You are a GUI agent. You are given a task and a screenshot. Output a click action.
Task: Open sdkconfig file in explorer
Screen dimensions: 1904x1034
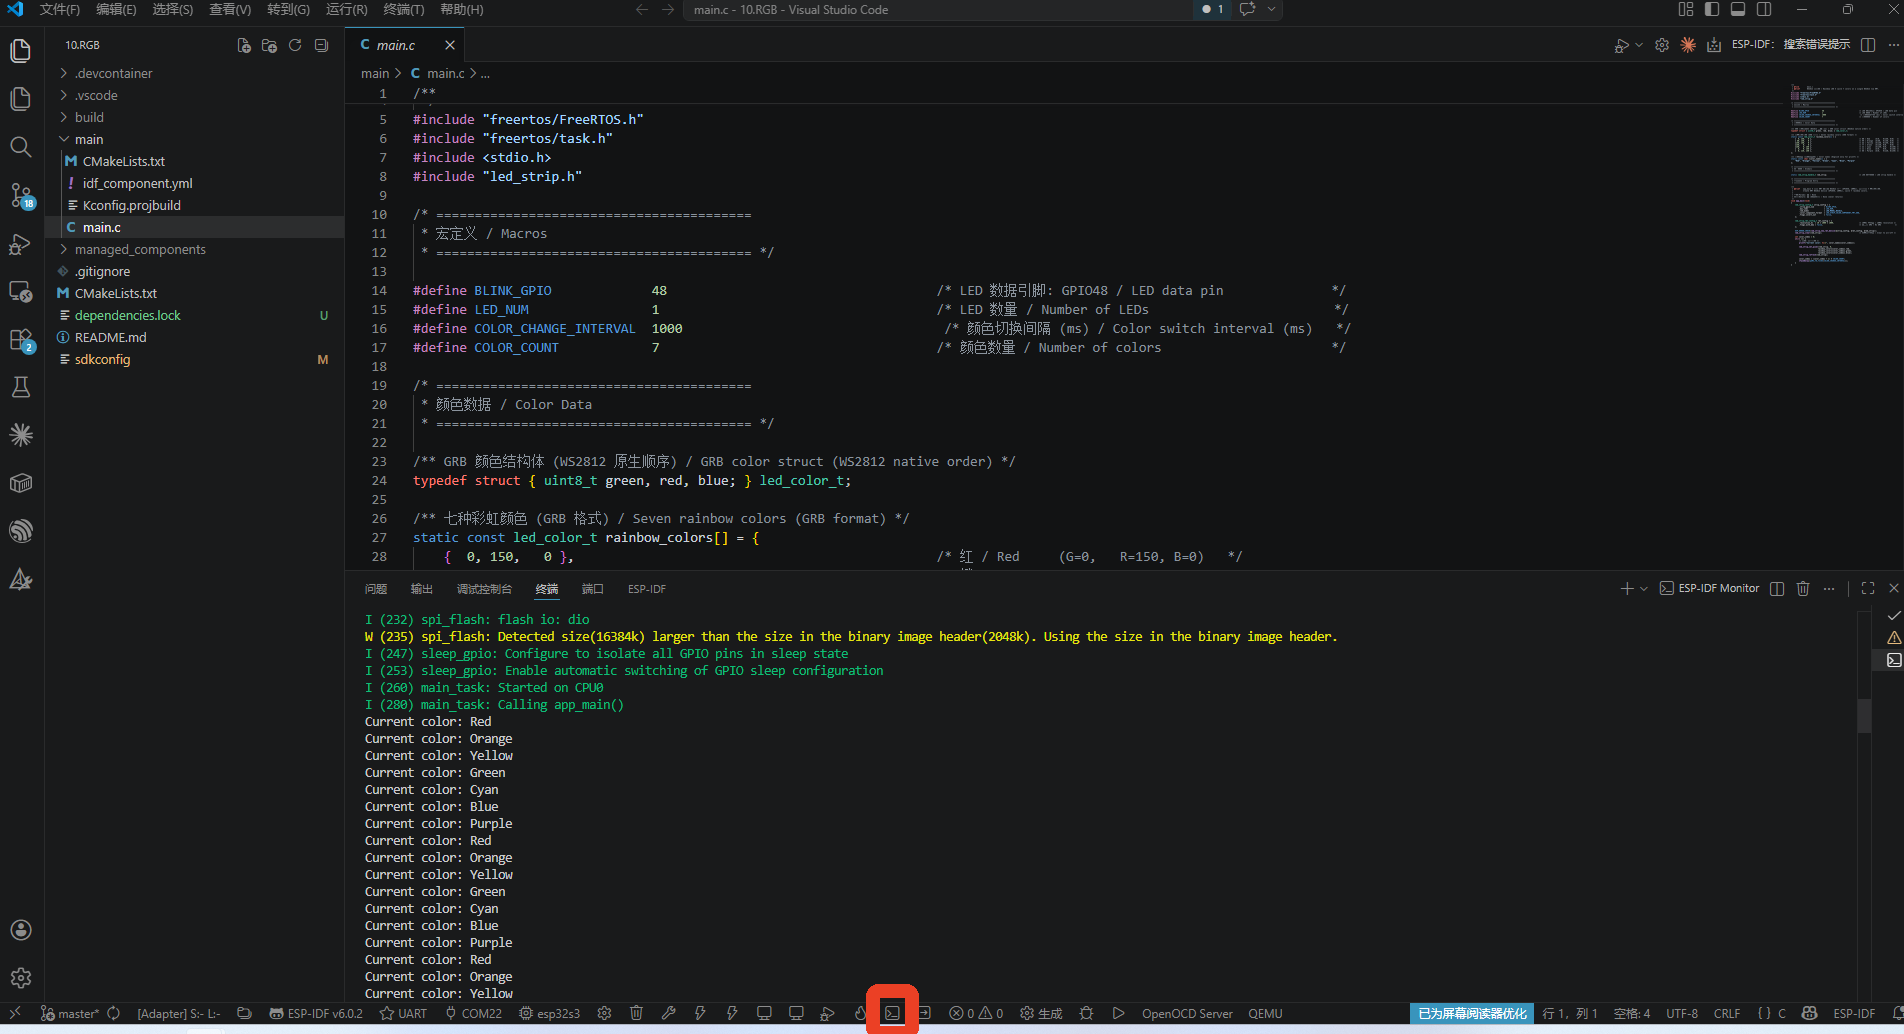[195, 359]
